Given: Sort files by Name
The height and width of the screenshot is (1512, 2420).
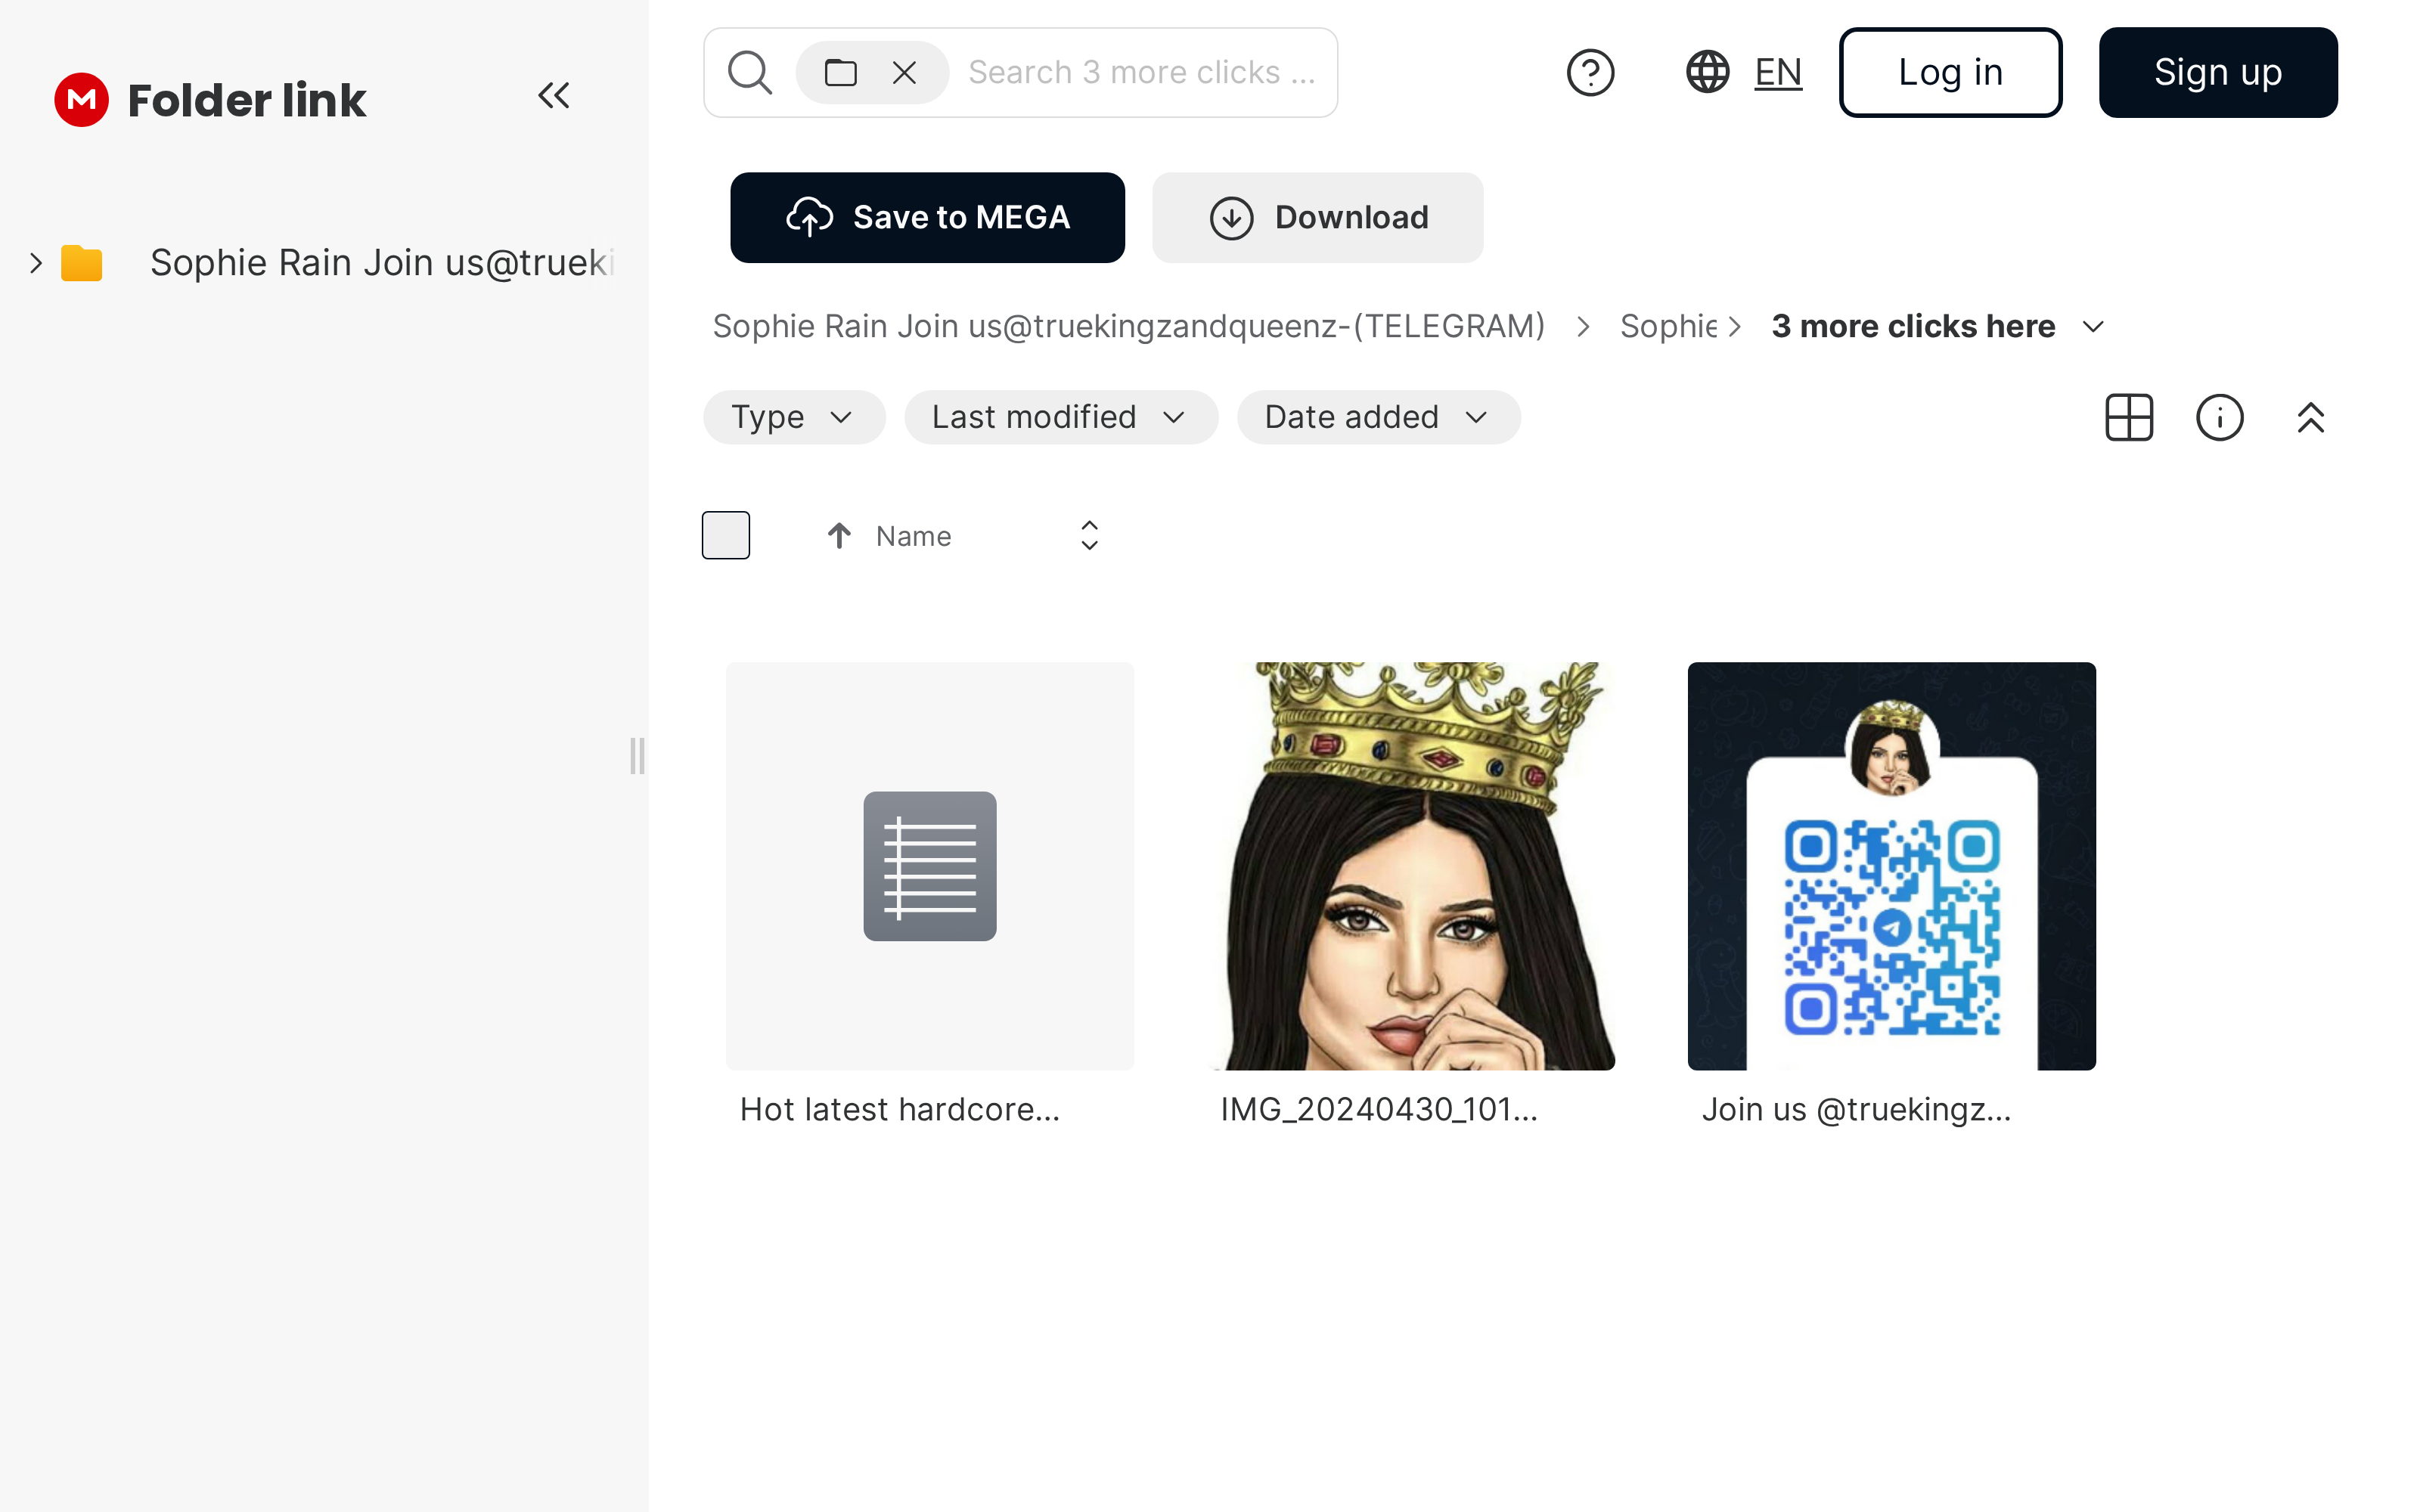Looking at the screenshot, I should 913,536.
